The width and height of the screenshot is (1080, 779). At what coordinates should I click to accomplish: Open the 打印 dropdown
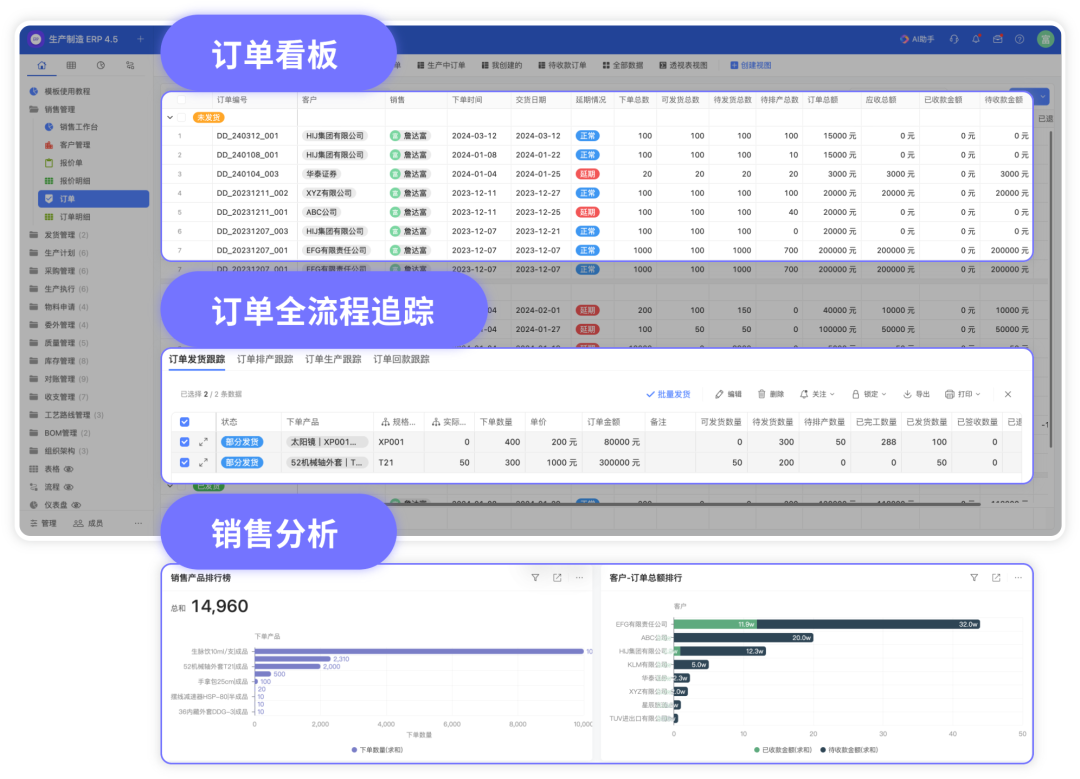pyautogui.click(x=962, y=394)
